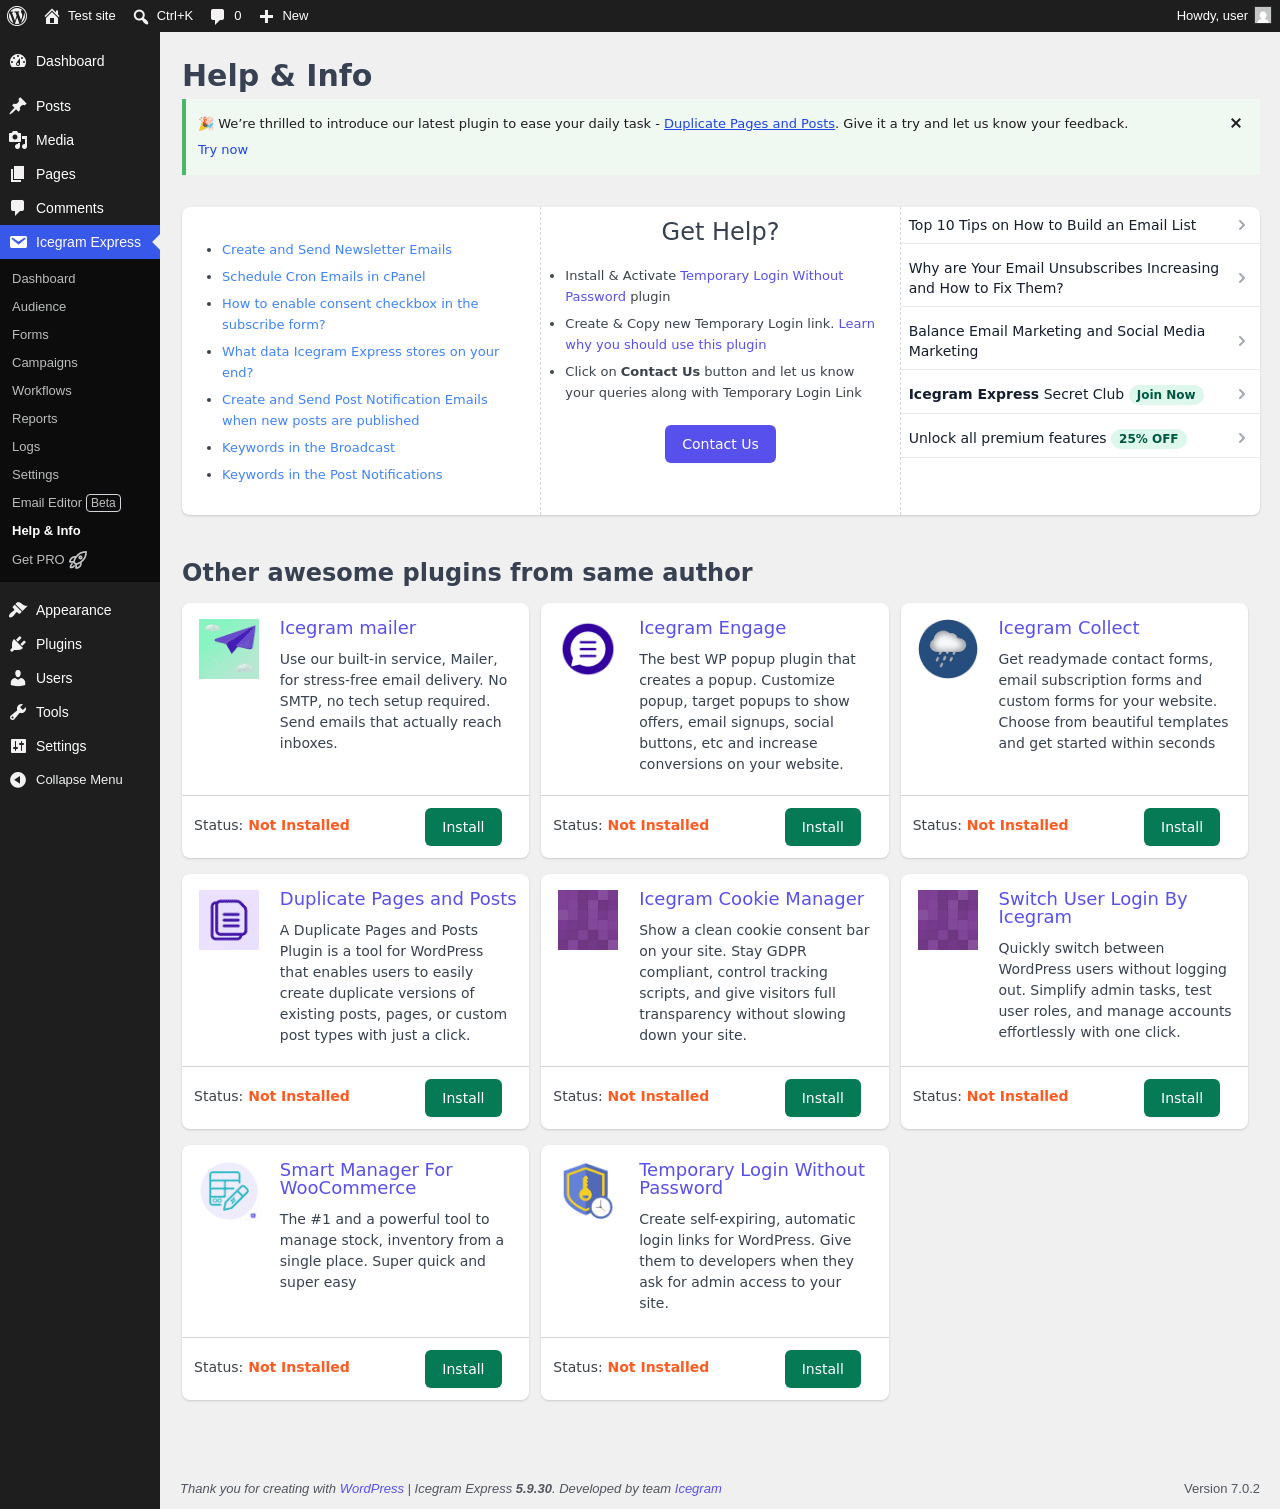Click the Appearance paintbrush icon
This screenshot has width=1280, height=1509.
tap(18, 610)
